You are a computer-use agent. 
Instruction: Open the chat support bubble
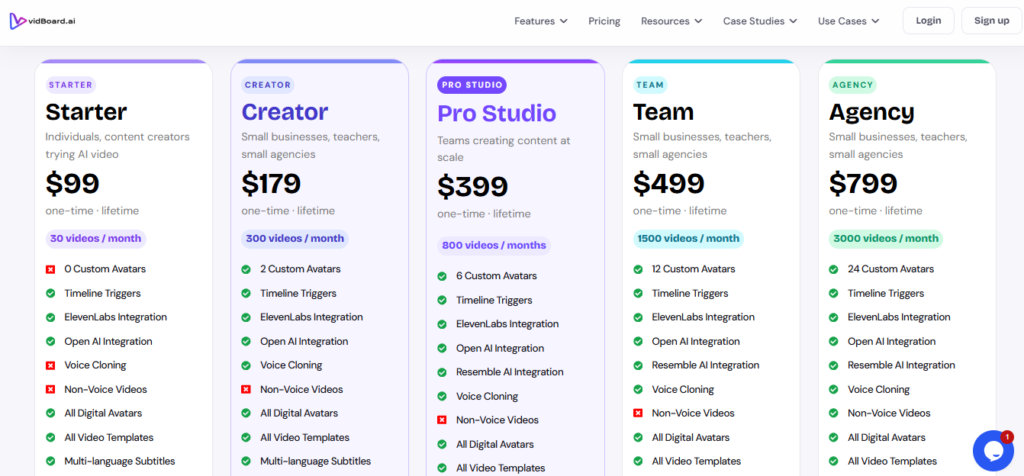tap(993, 450)
